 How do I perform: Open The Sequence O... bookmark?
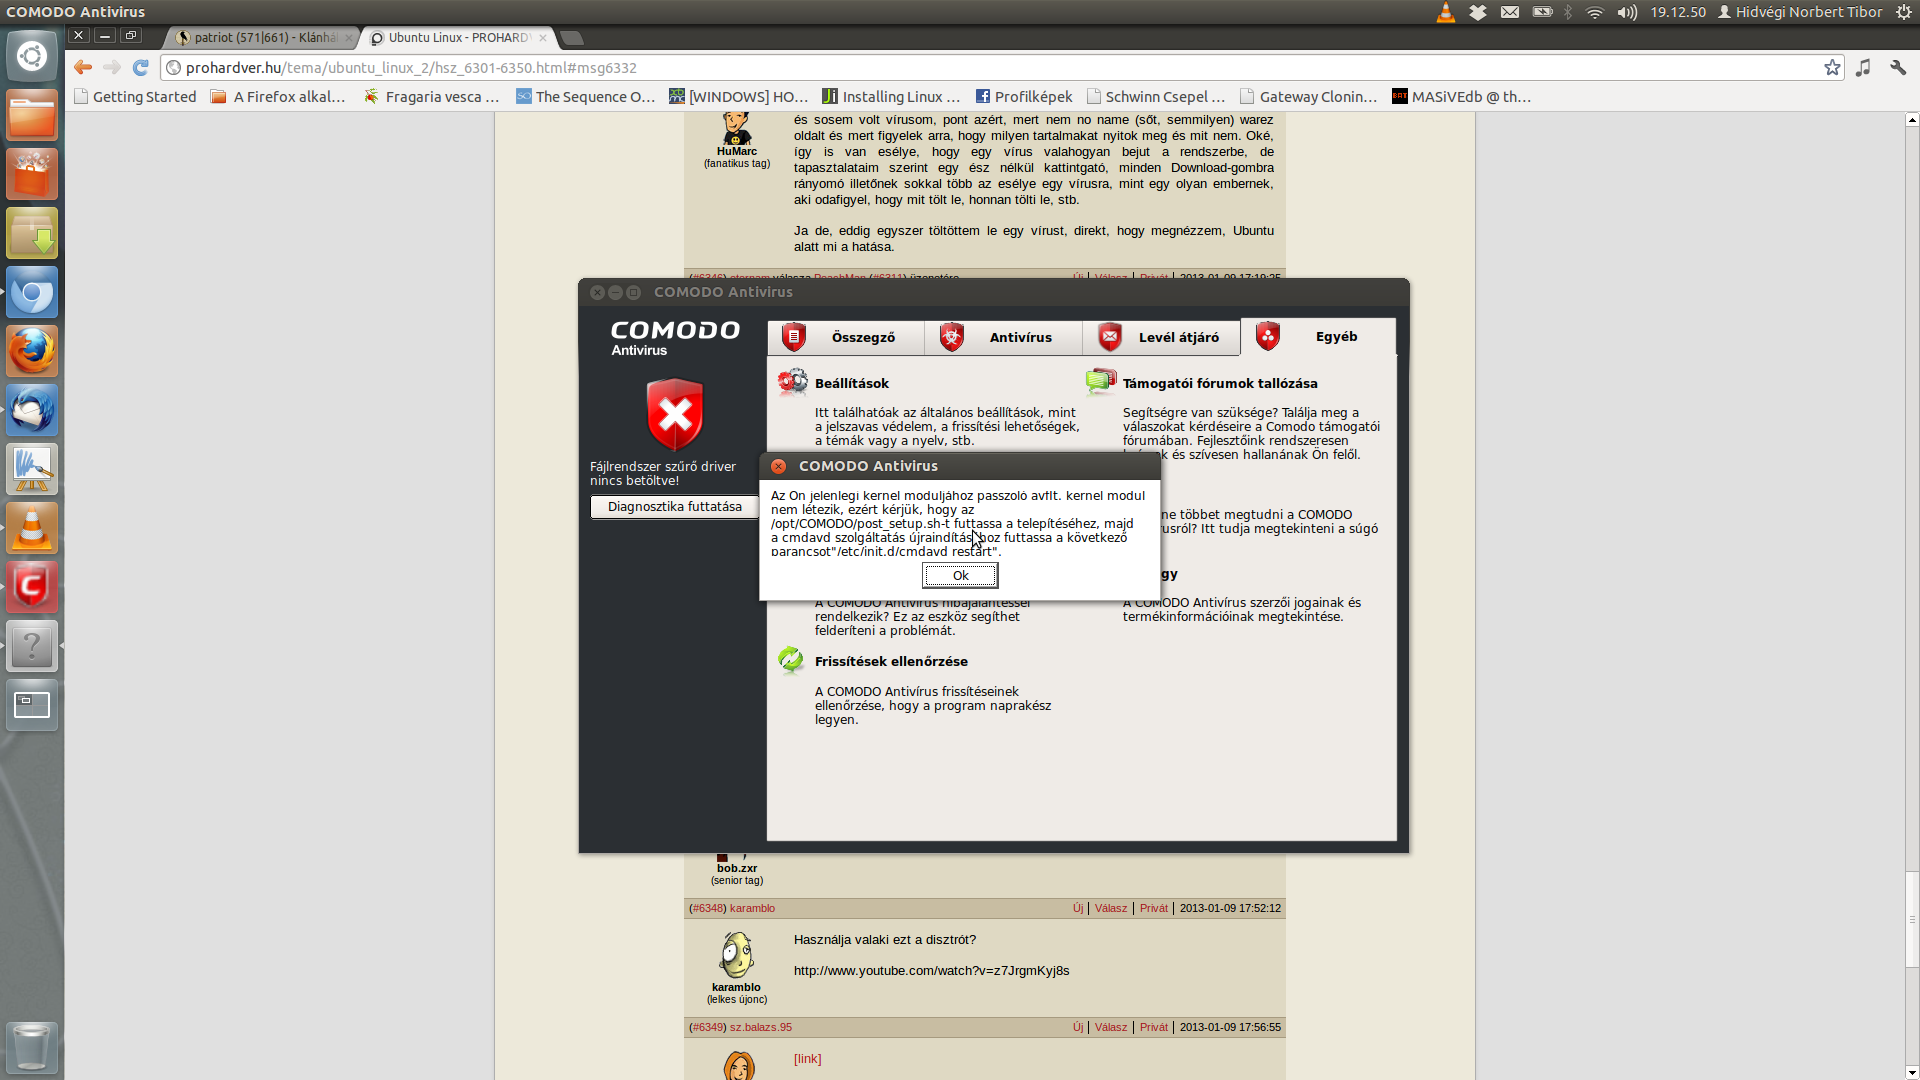coord(585,97)
